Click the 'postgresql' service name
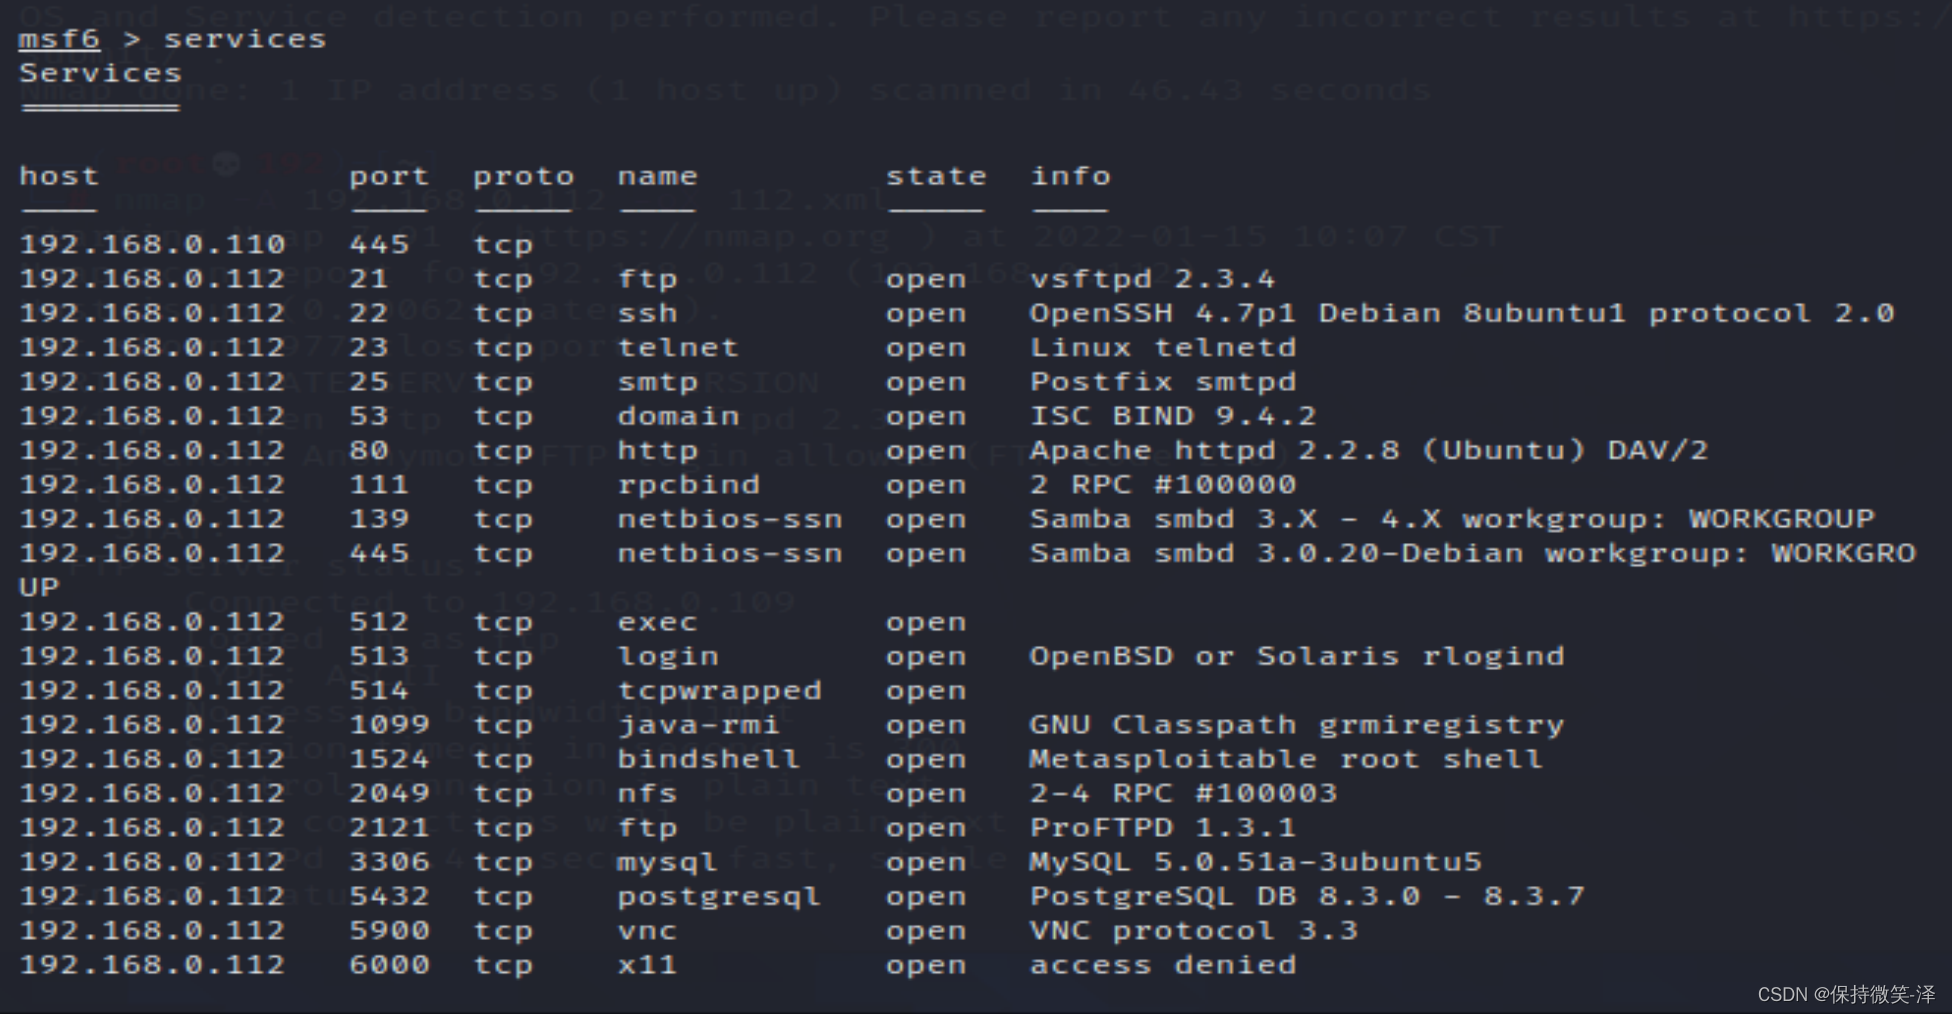 pos(719,896)
